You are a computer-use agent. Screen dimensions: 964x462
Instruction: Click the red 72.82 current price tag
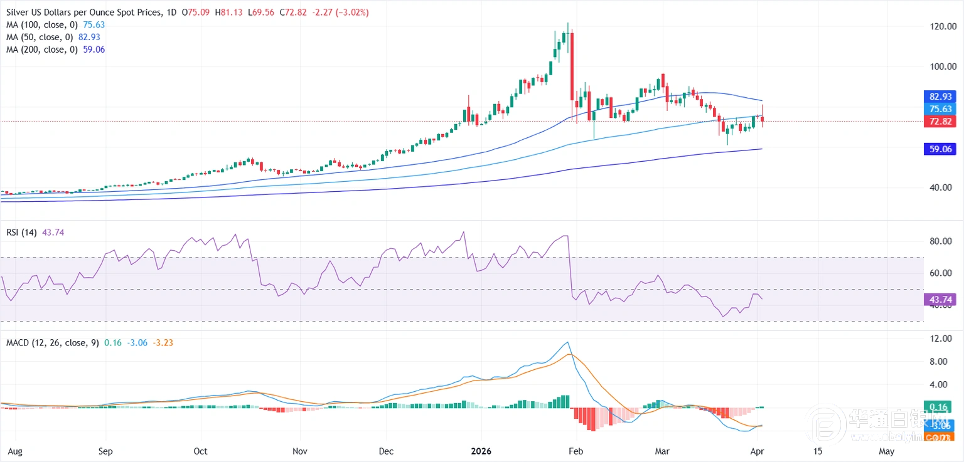pos(939,121)
